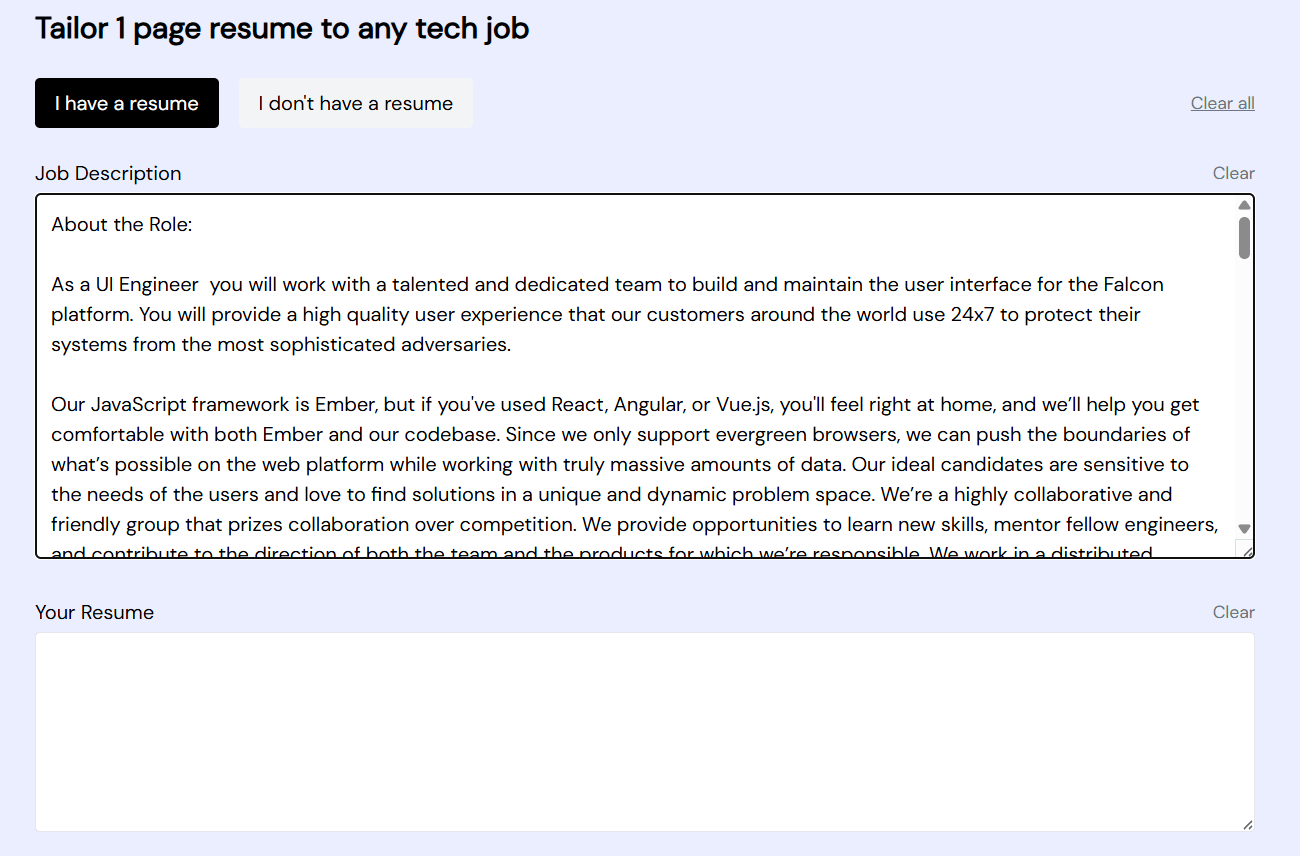Clear the Job Description field

[x=1233, y=173]
